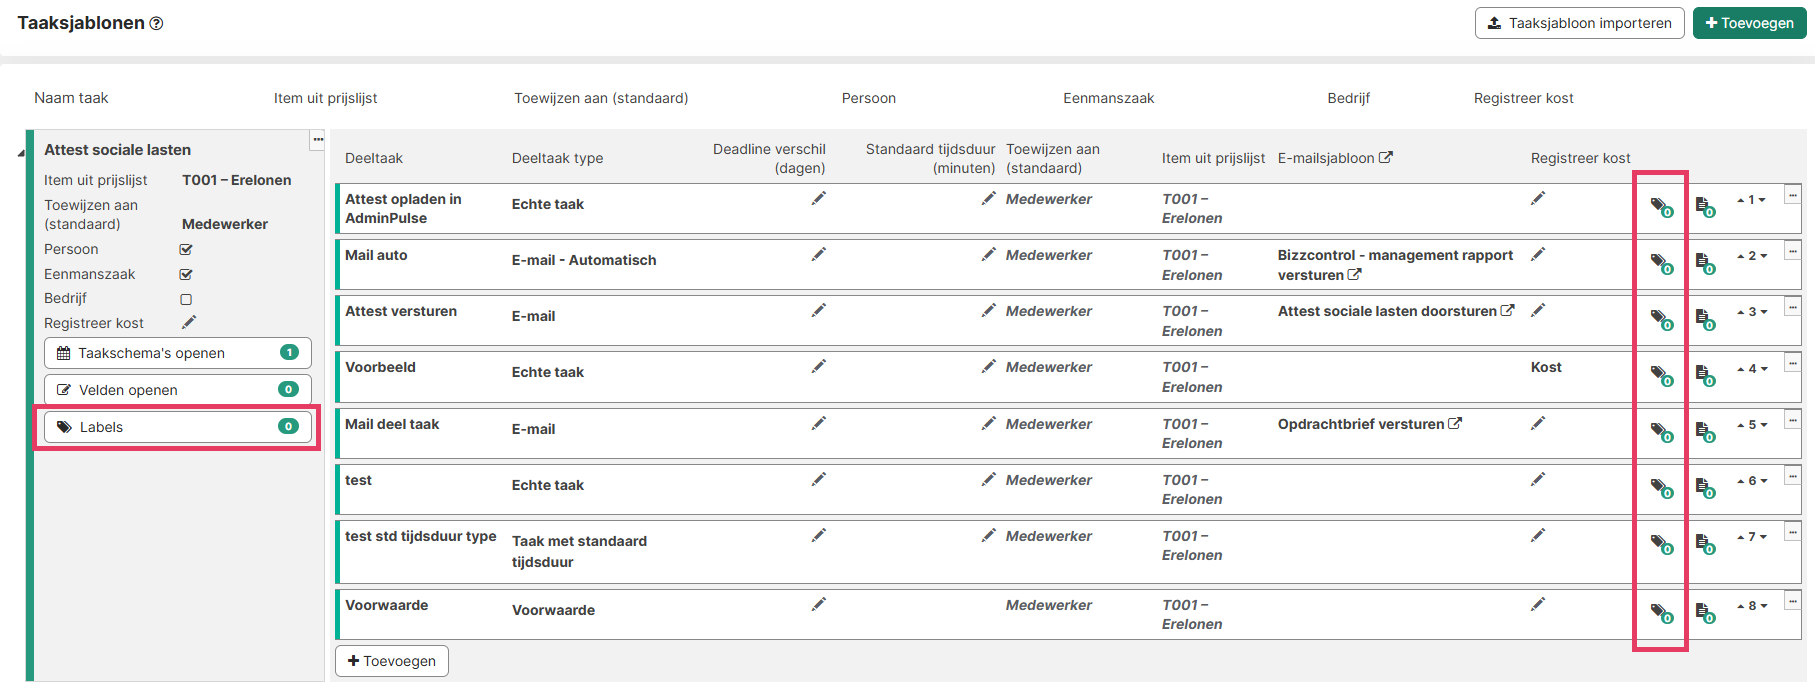The height and width of the screenshot is (685, 1815).
Task: Open the Taakschema's openen panel
Action: (x=177, y=353)
